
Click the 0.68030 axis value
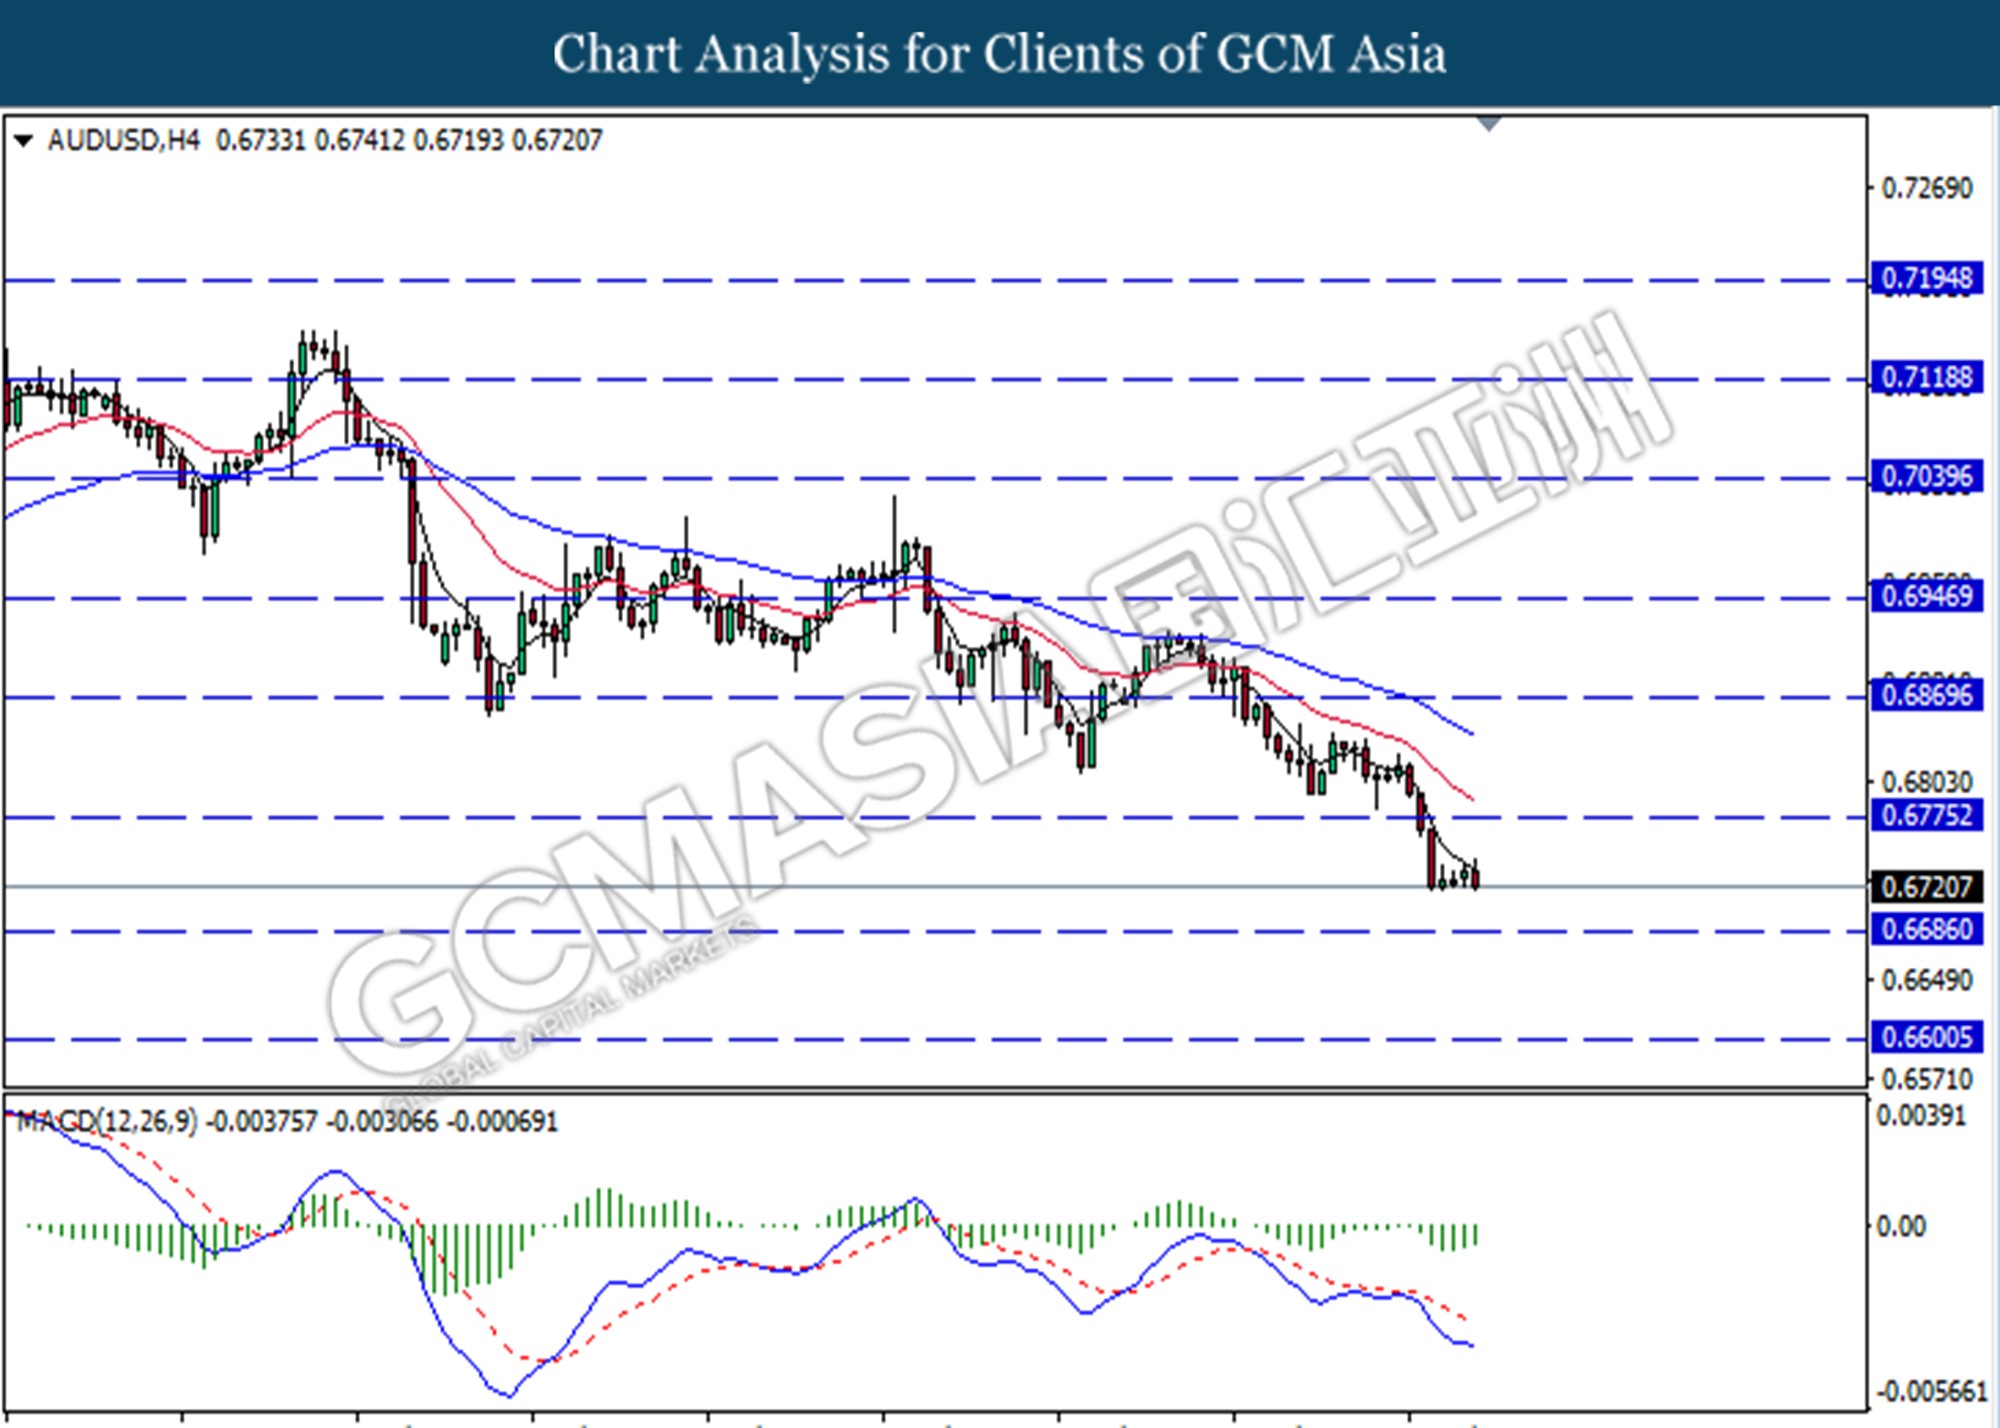(1927, 781)
